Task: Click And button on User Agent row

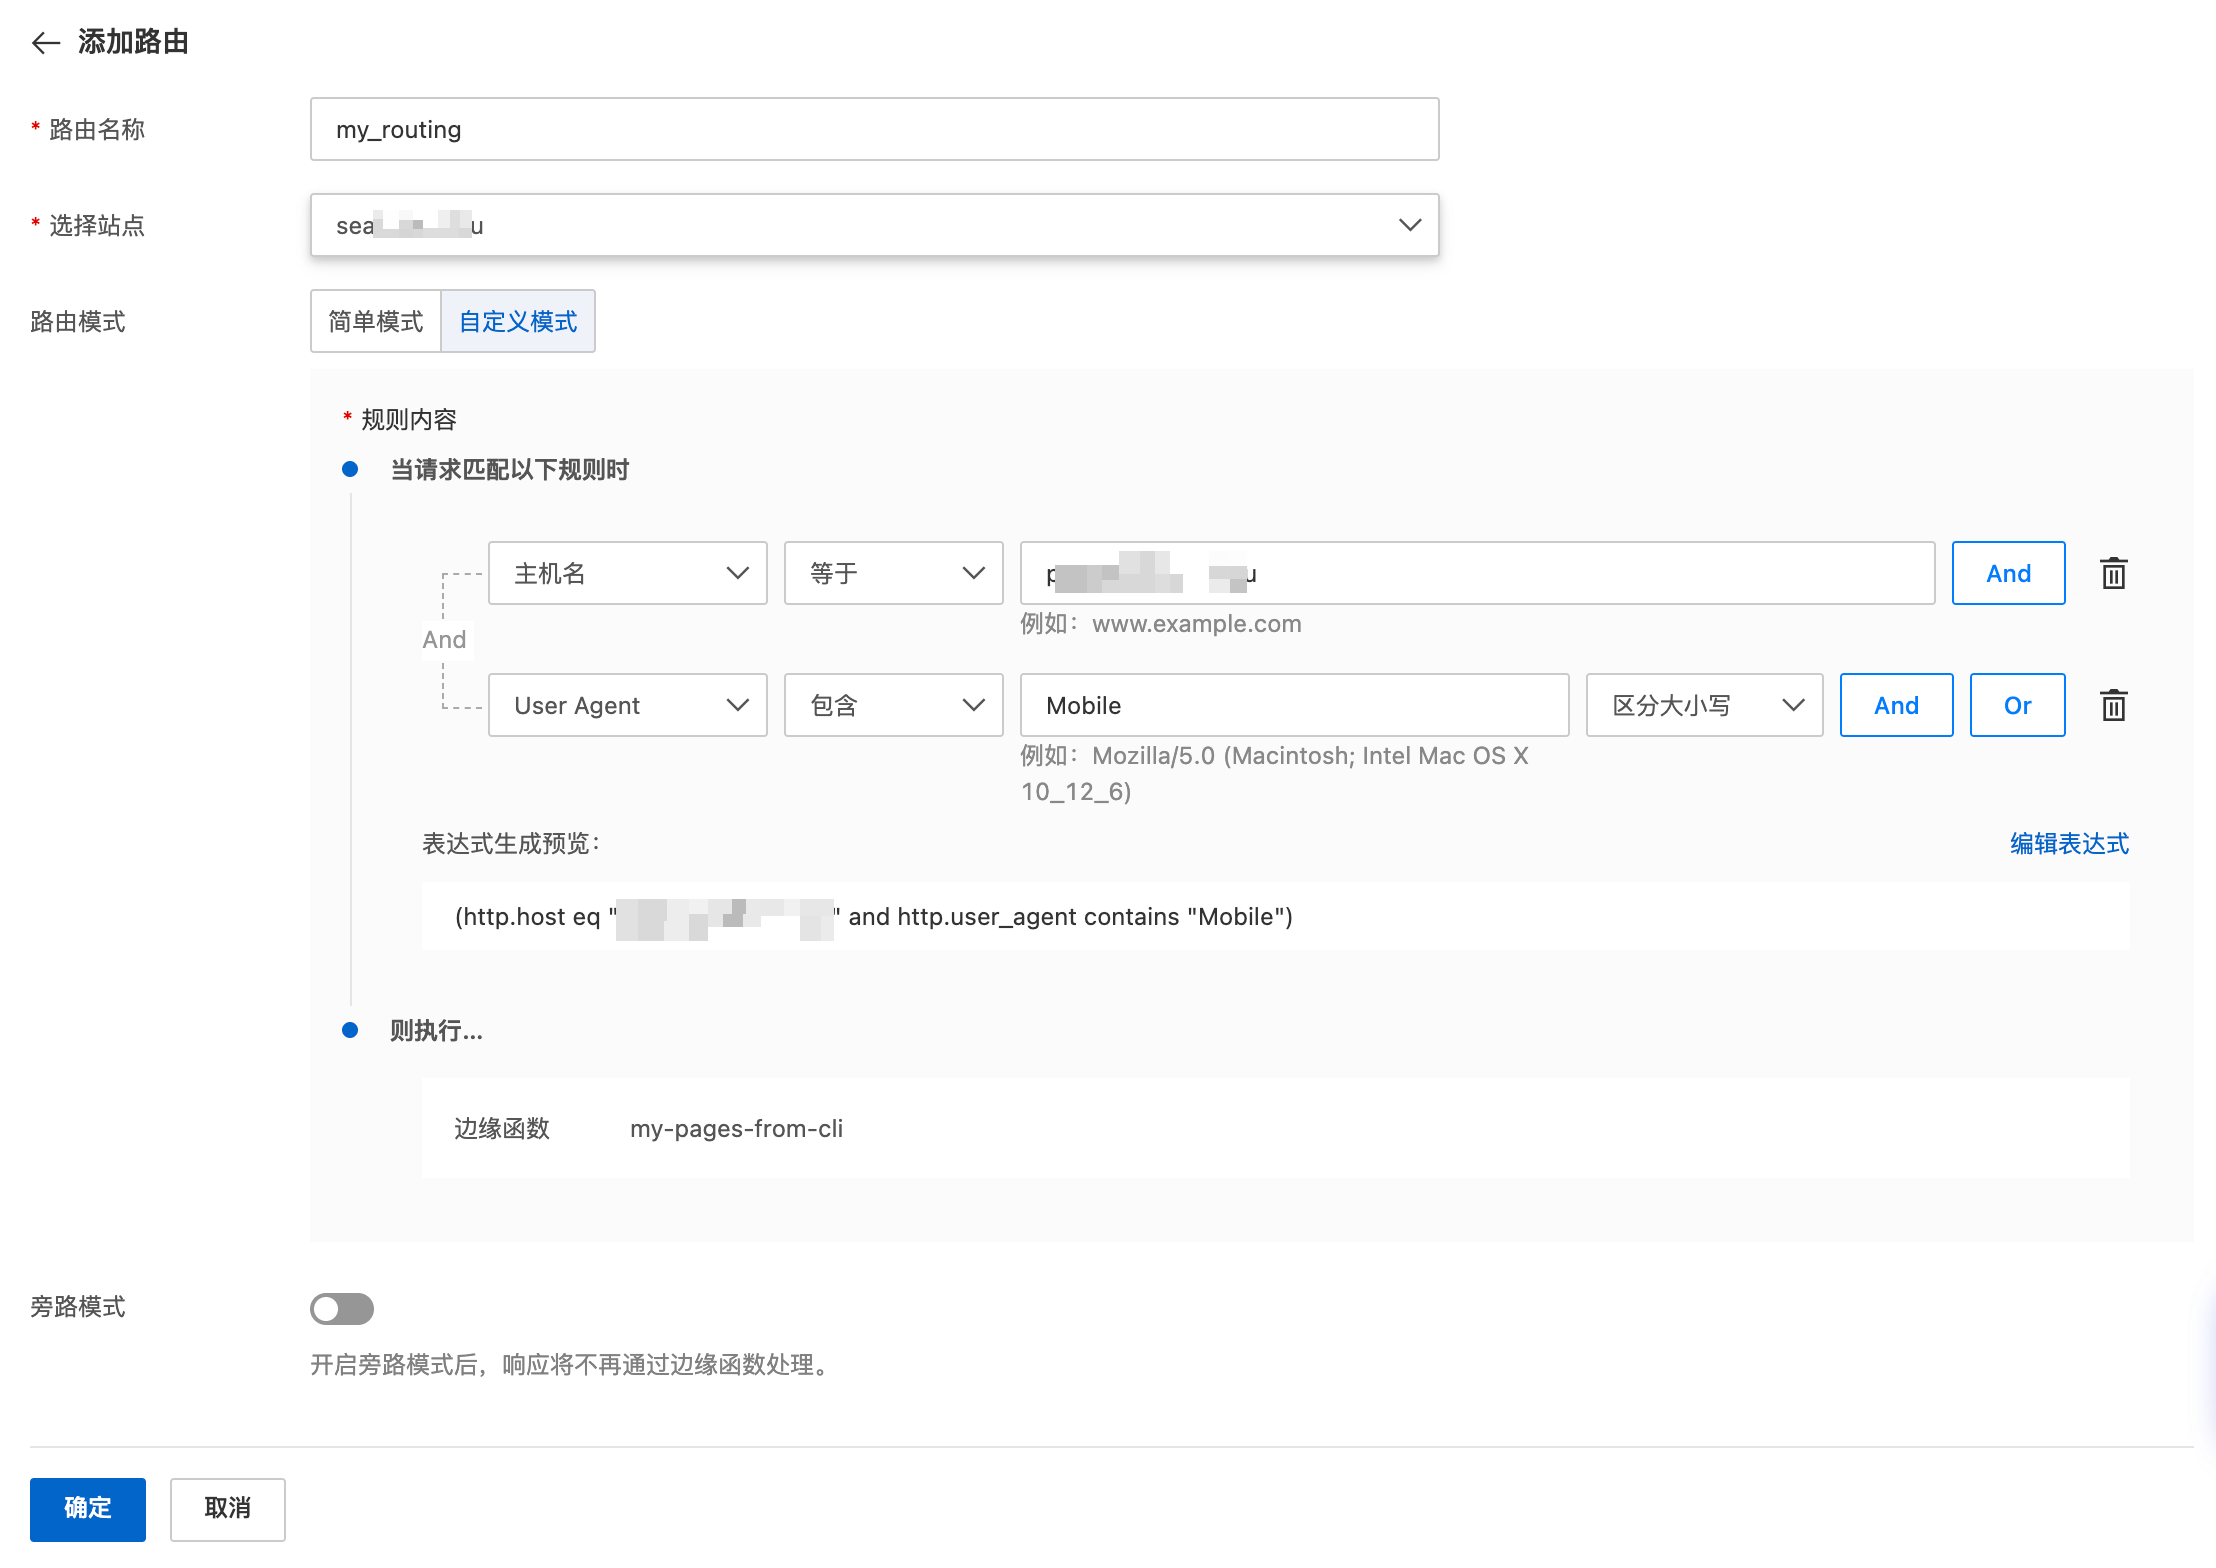Action: (x=1896, y=706)
